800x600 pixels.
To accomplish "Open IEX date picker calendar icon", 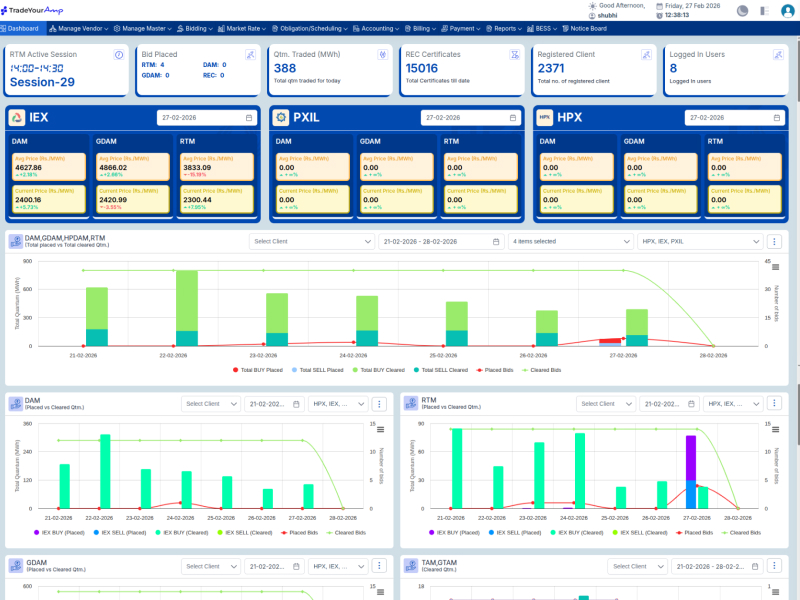I will point(249,118).
